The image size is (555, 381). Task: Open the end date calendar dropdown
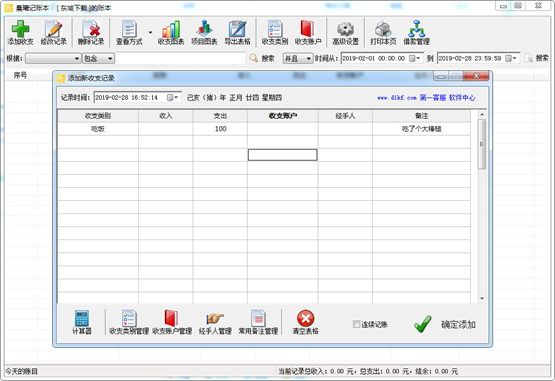(x=511, y=58)
